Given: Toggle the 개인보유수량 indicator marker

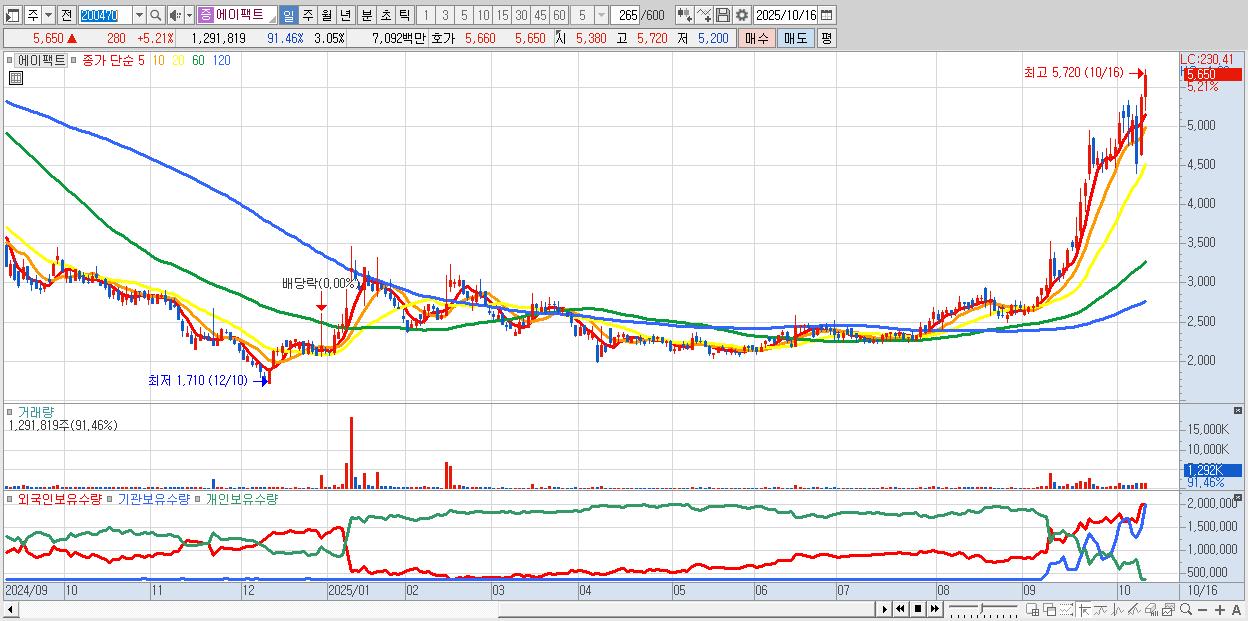Looking at the screenshot, I should [x=197, y=498].
